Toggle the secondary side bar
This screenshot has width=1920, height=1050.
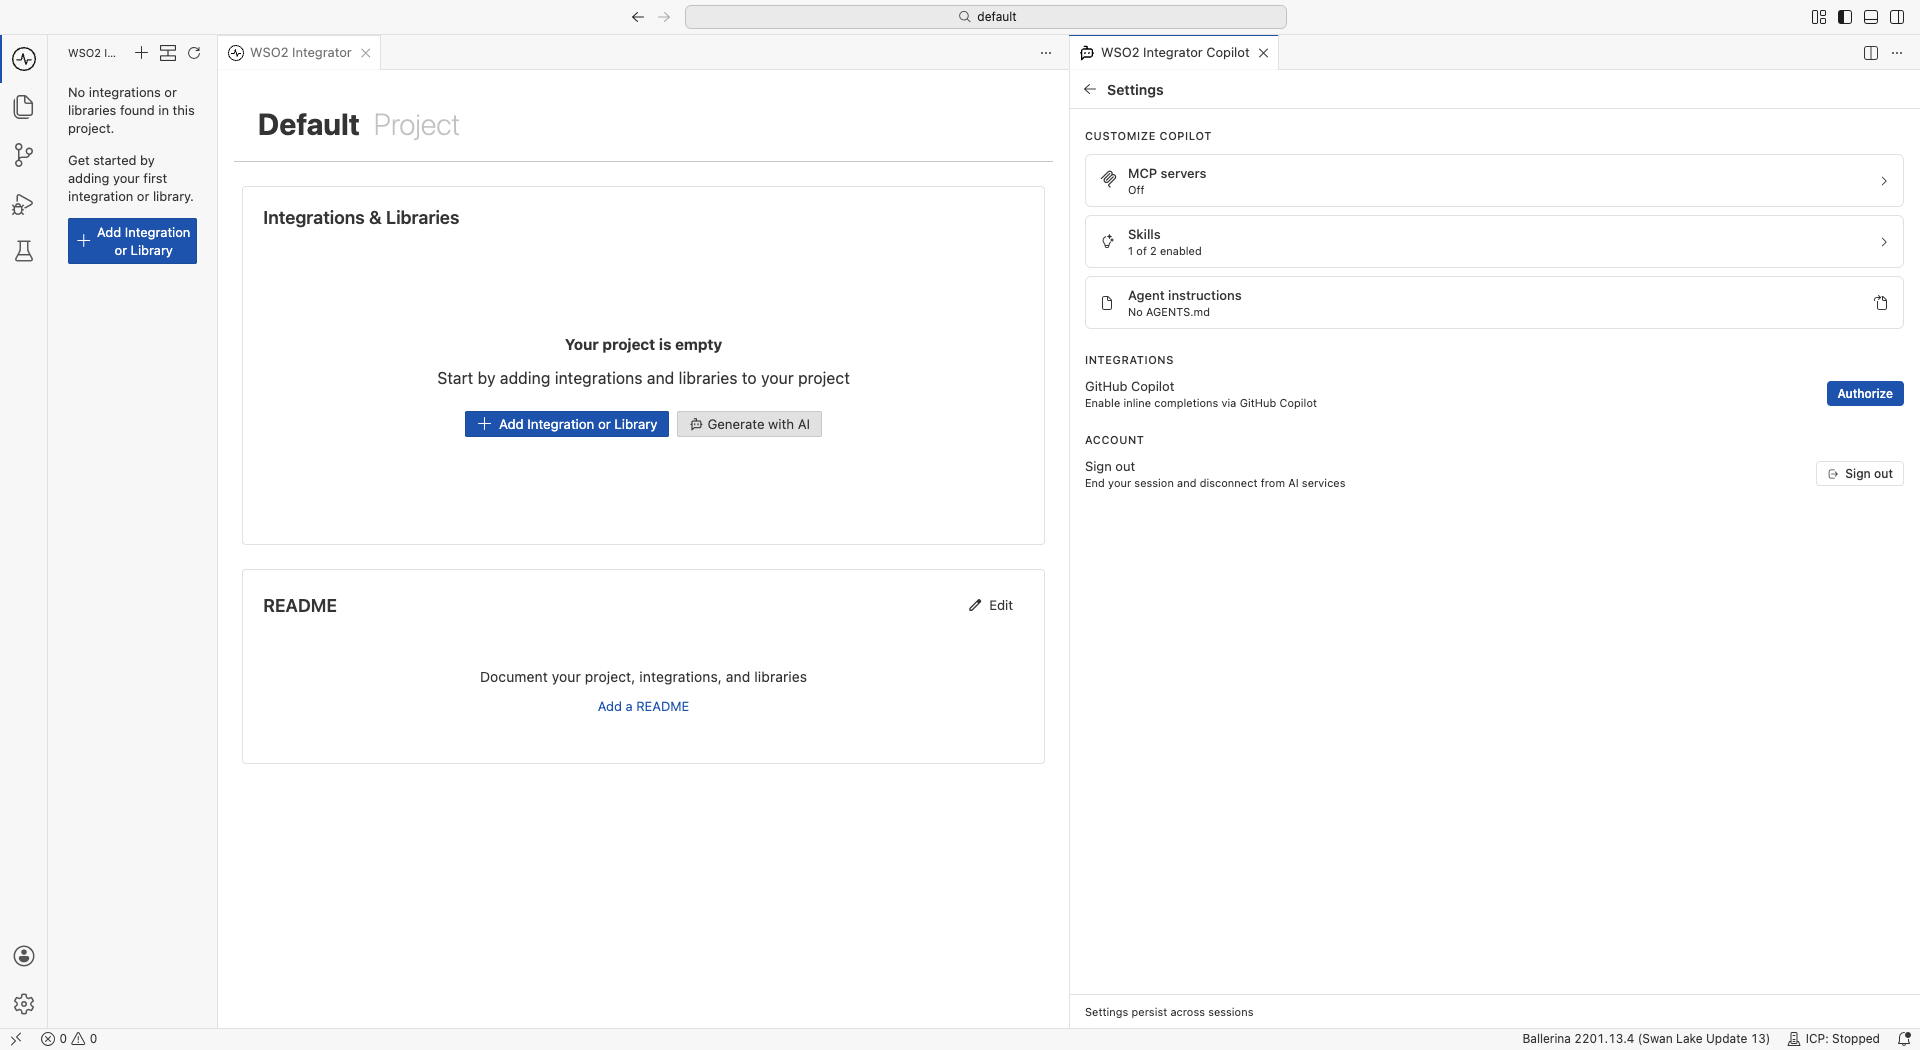(x=1897, y=17)
